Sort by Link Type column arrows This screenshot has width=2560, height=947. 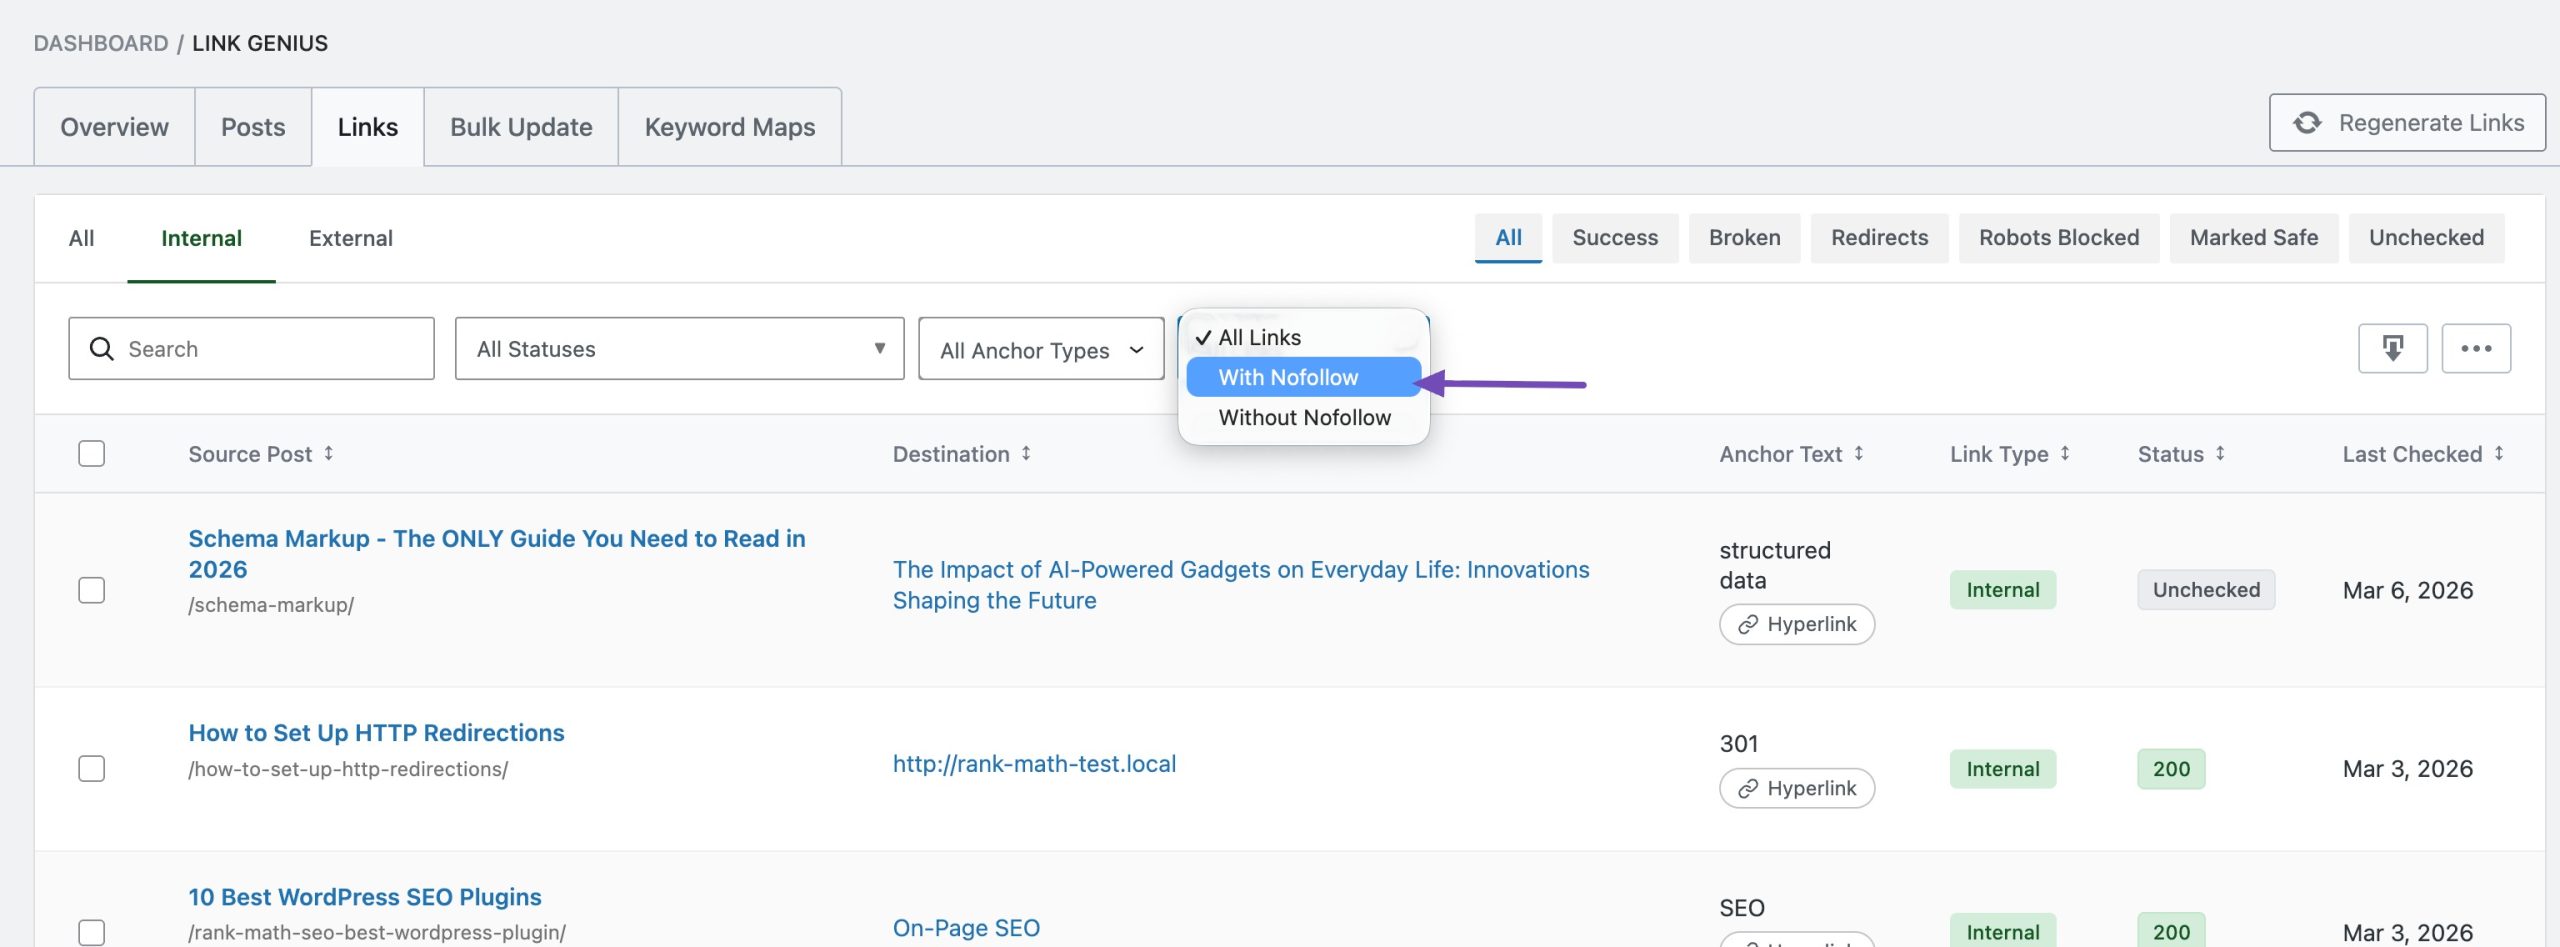point(2064,453)
